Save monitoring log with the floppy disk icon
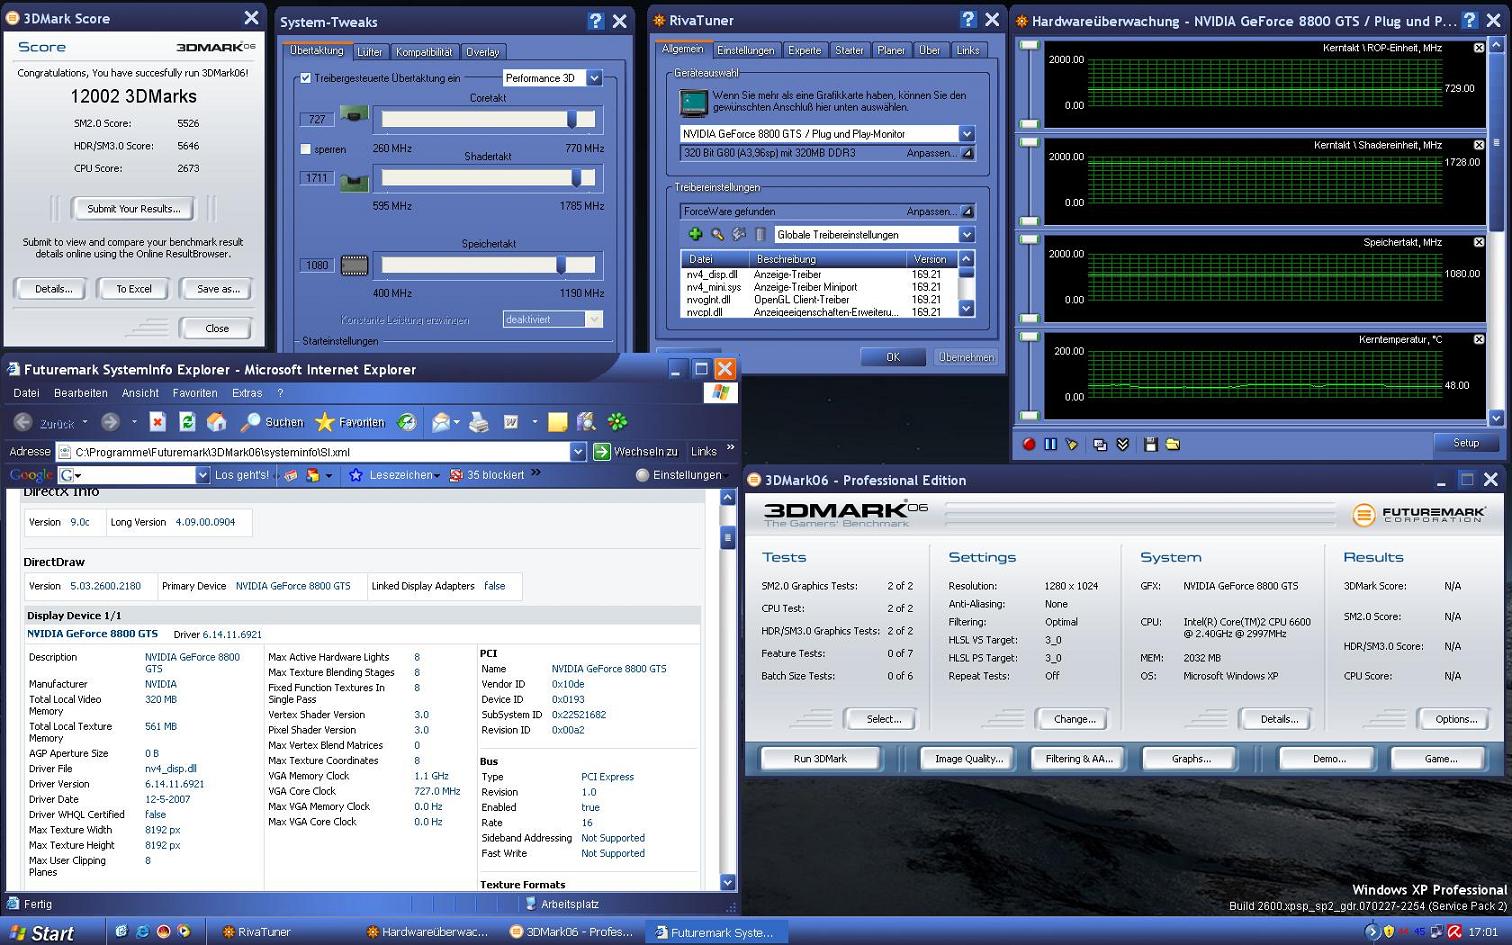 tap(1150, 444)
